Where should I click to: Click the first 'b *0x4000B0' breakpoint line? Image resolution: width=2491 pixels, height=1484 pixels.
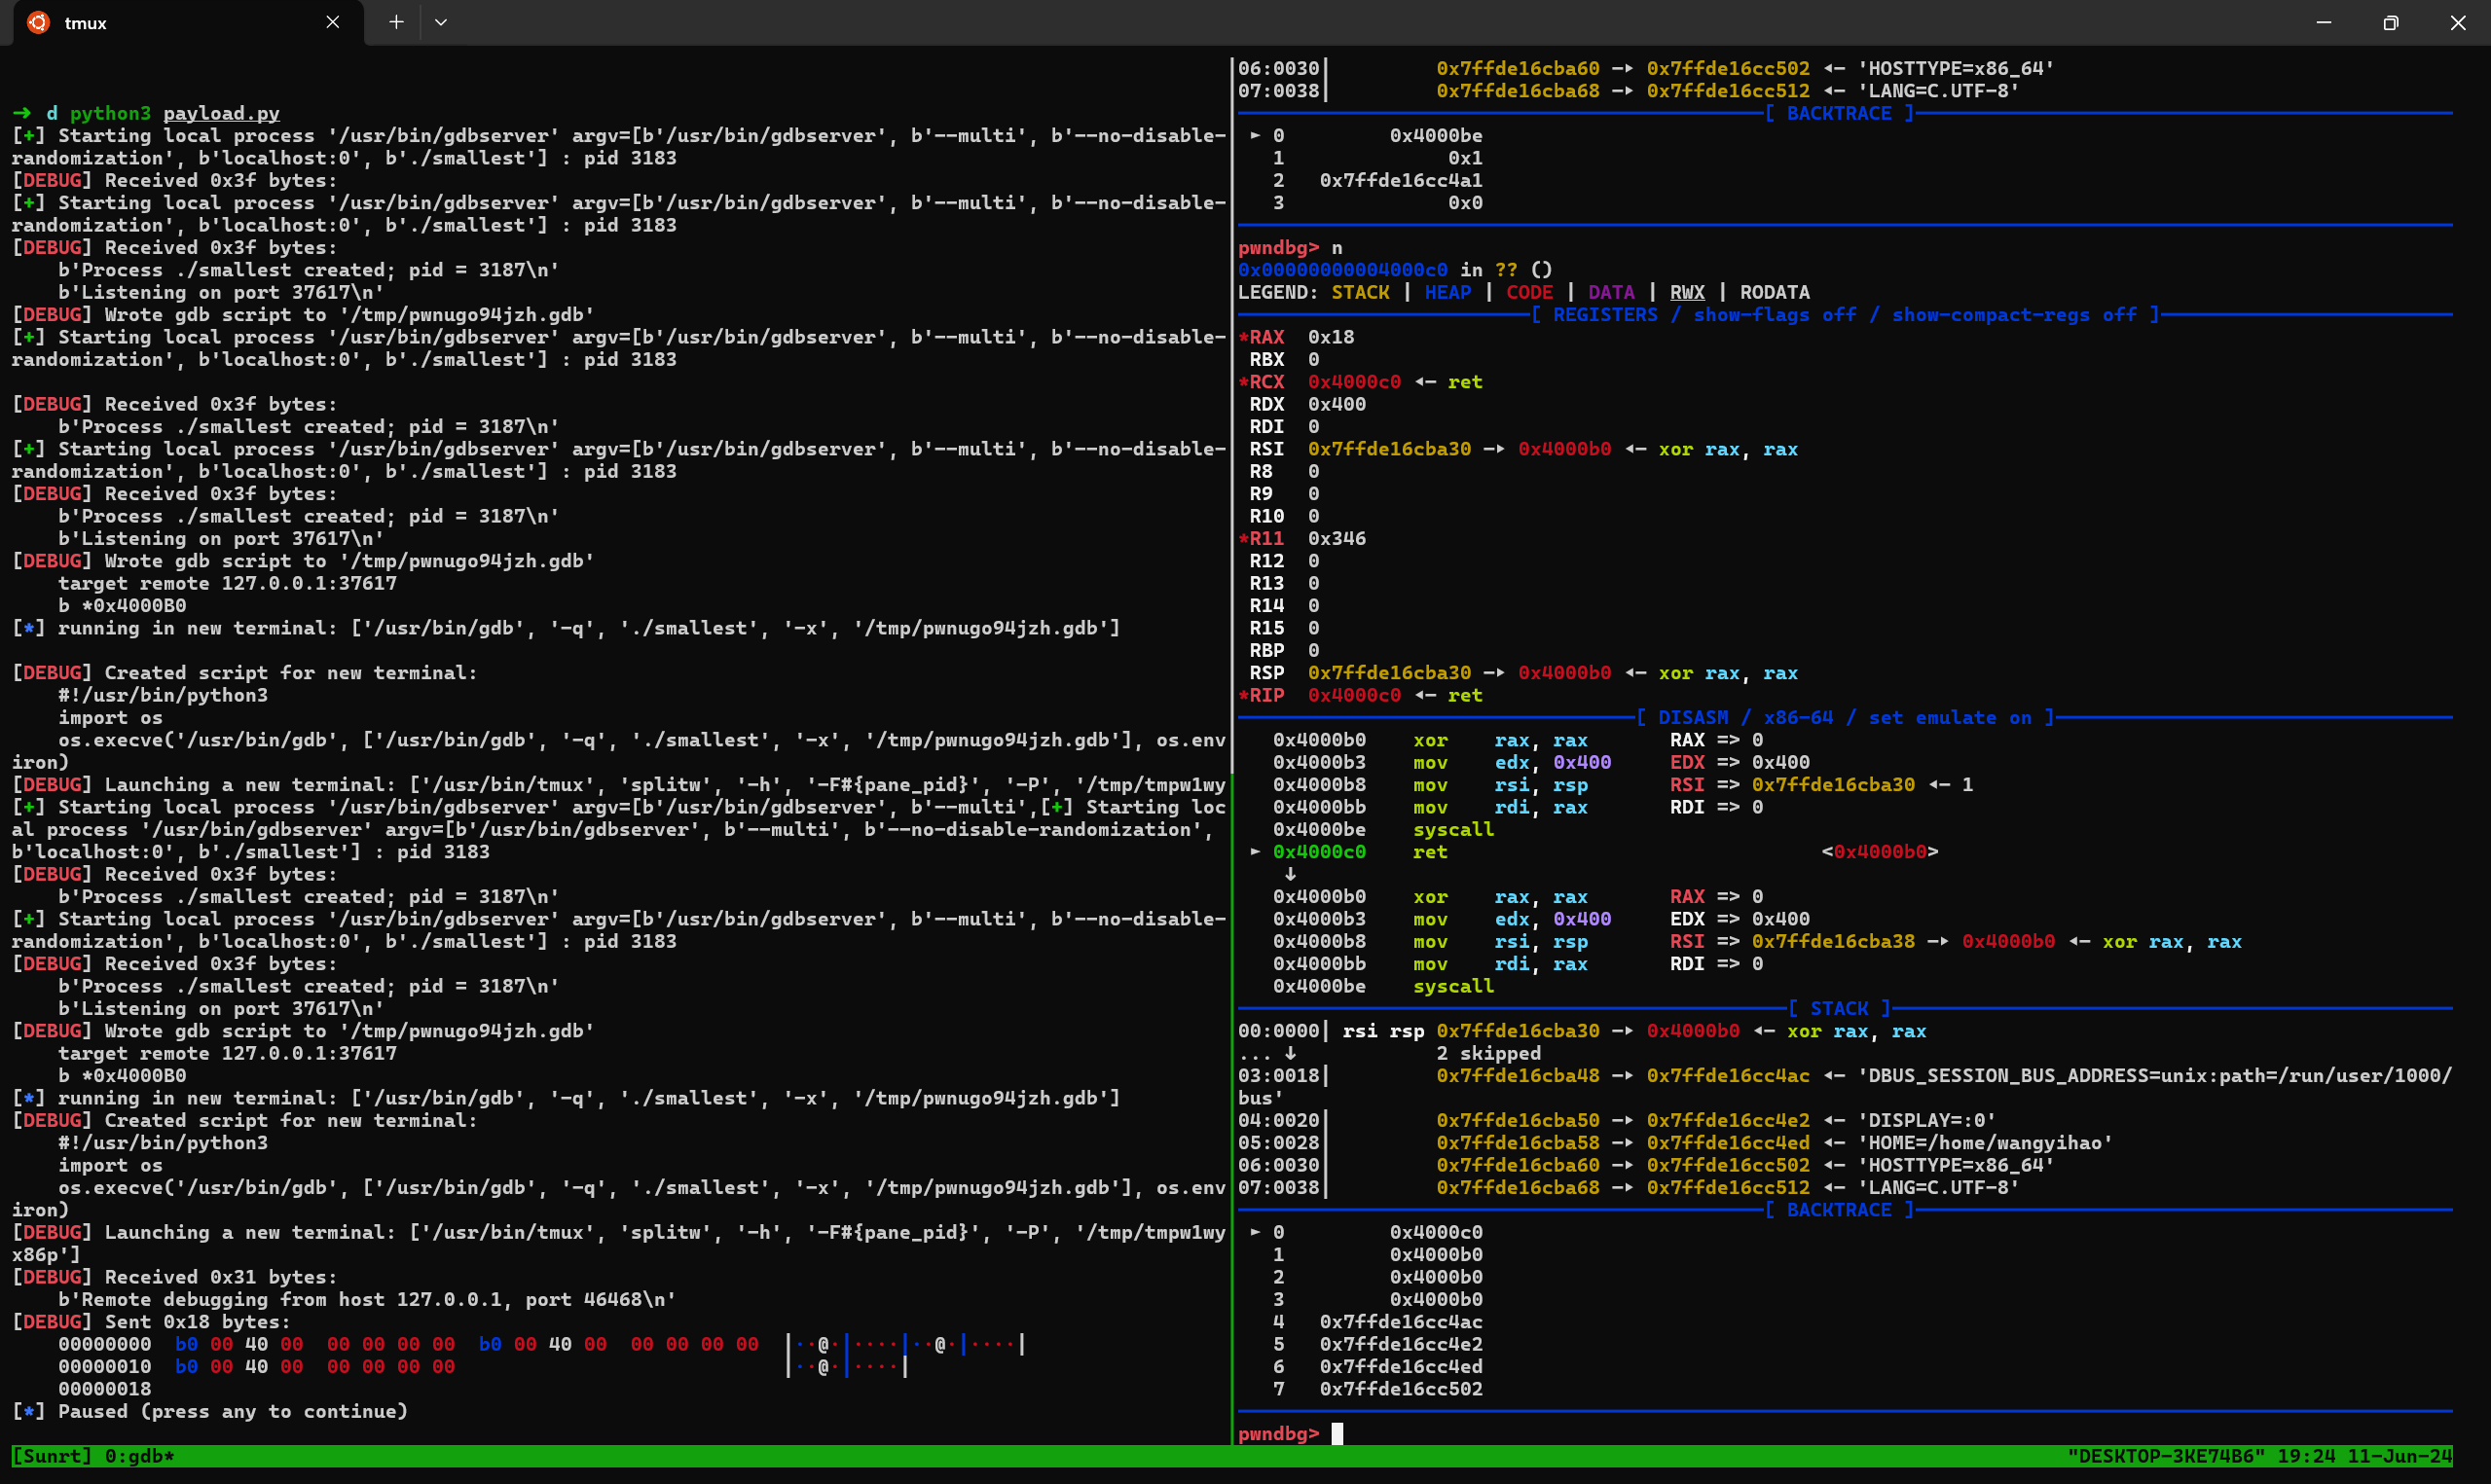122,606
